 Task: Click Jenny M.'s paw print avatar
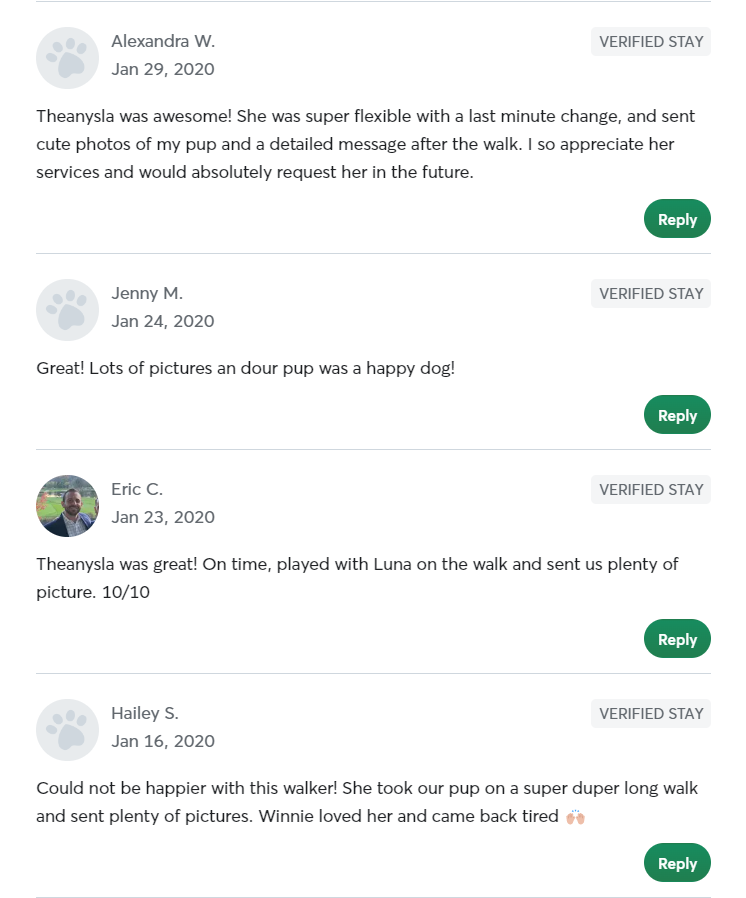tap(67, 310)
